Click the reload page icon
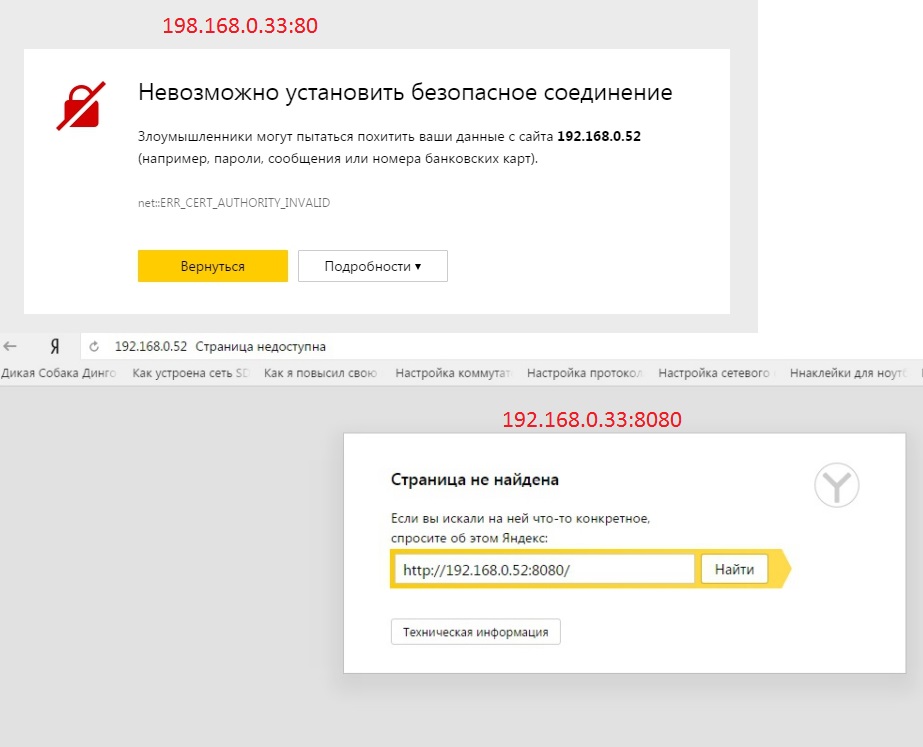 tap(94, 347)
